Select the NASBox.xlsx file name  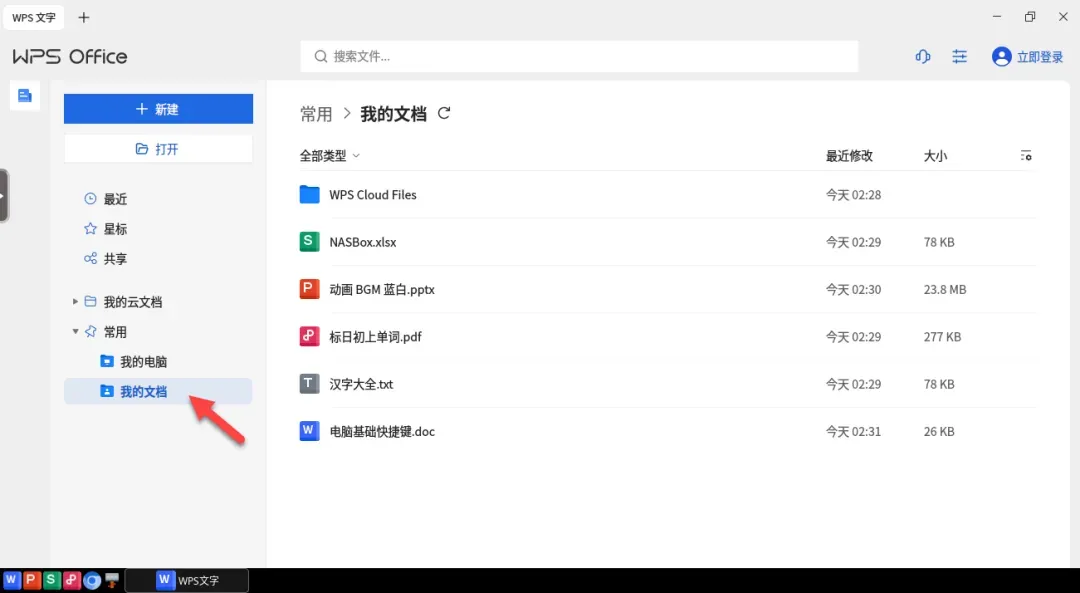point(363,242)
